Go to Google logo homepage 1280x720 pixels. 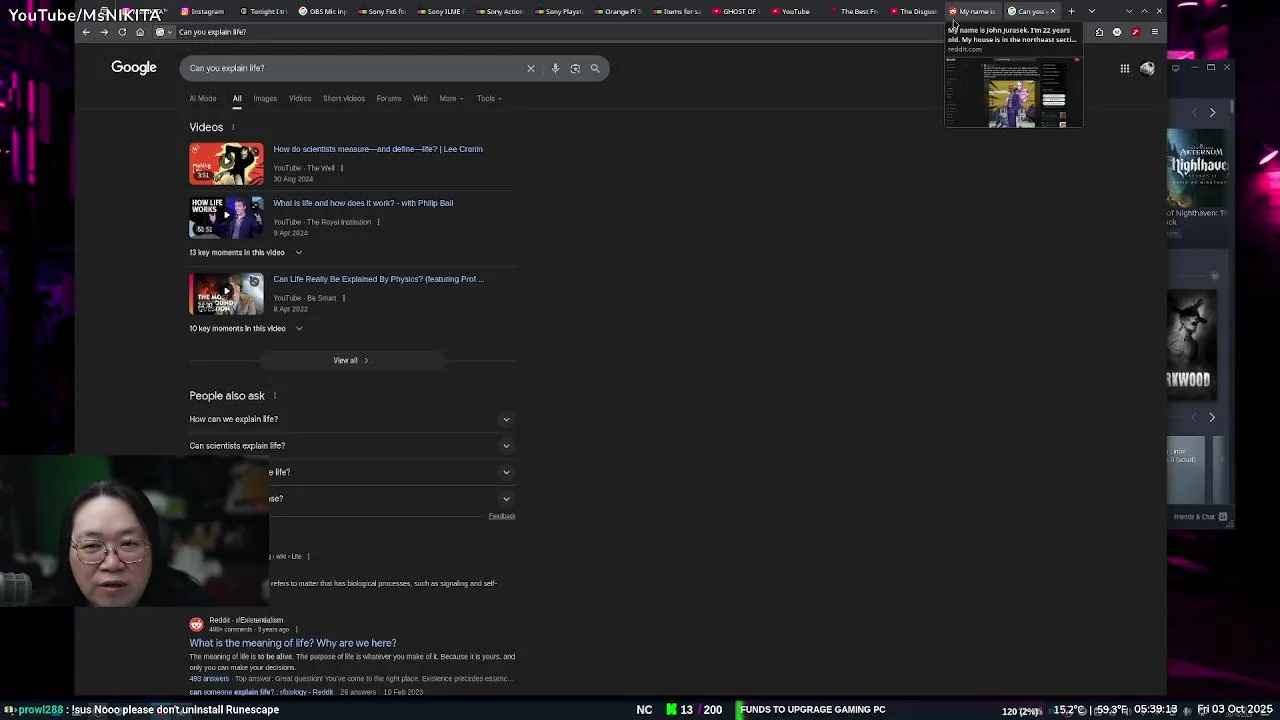(134, 67)
